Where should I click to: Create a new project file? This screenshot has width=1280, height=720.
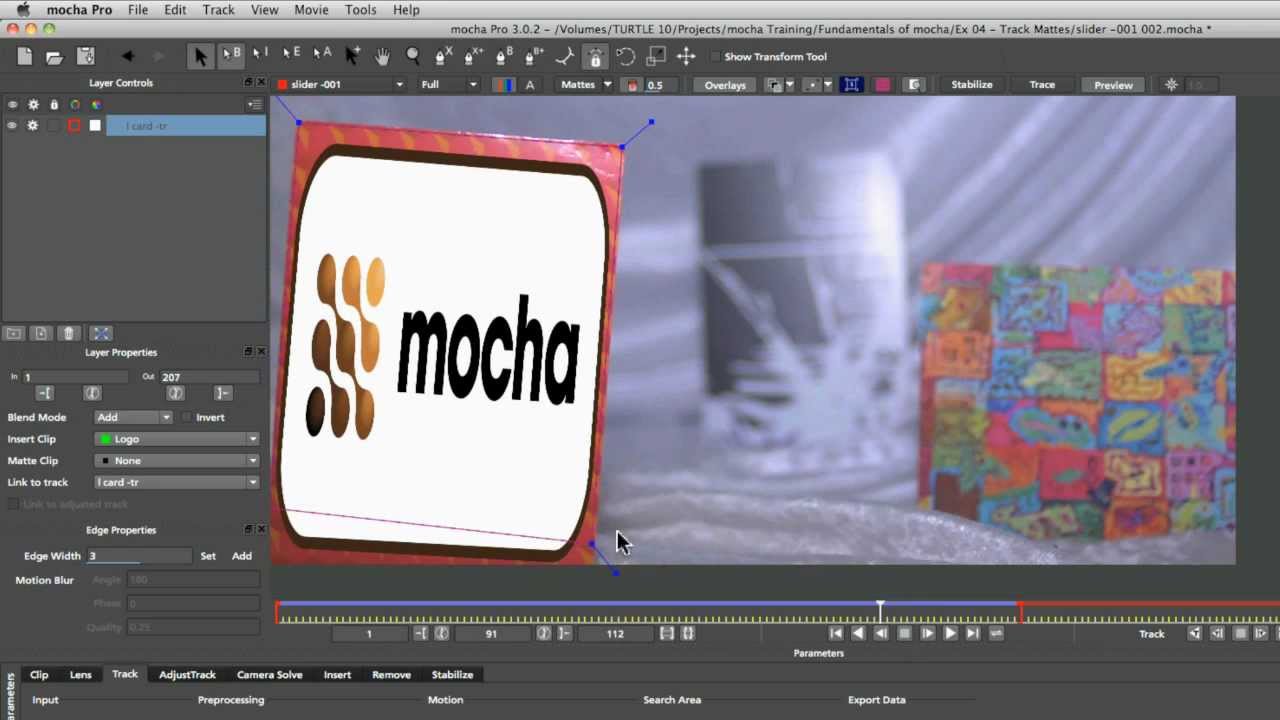[x=24, y=57]
